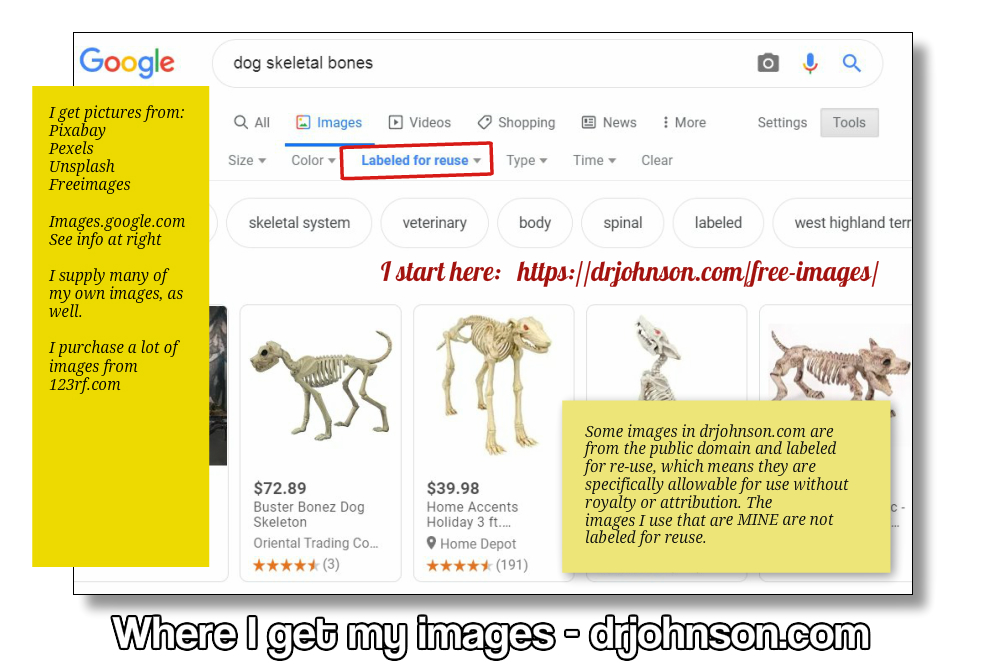
Task: Click Clear to reset filters
Action: [657, 160]
